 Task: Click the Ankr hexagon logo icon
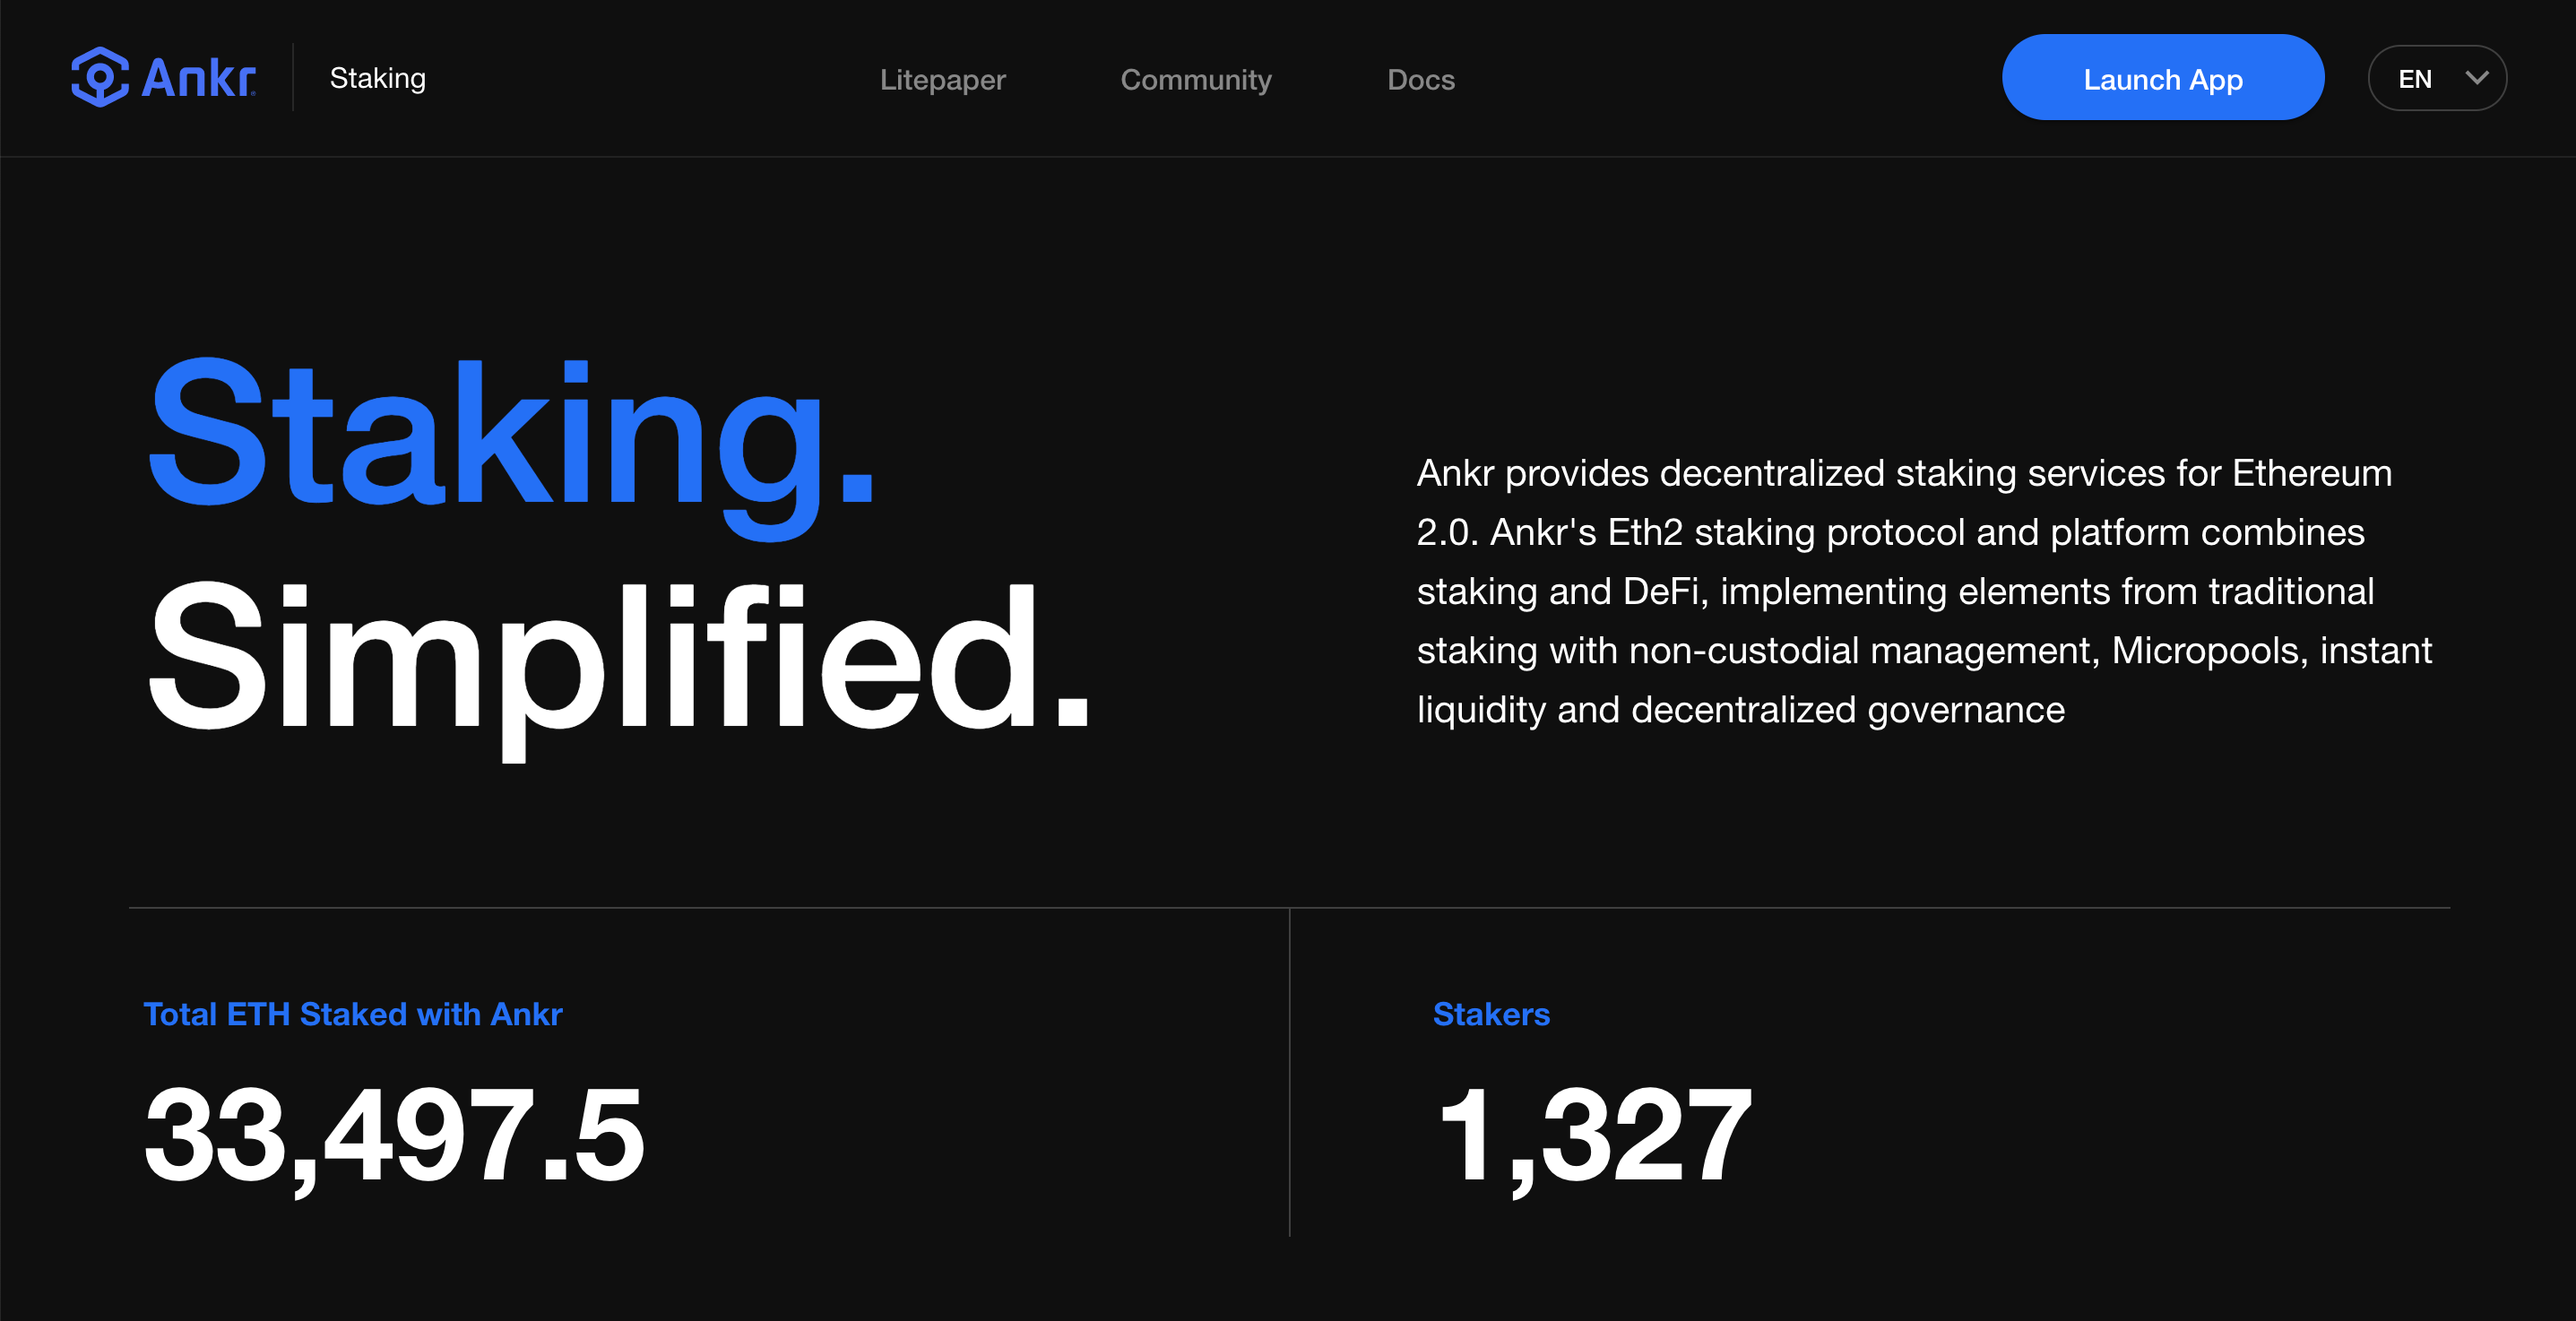pos(100,77)
